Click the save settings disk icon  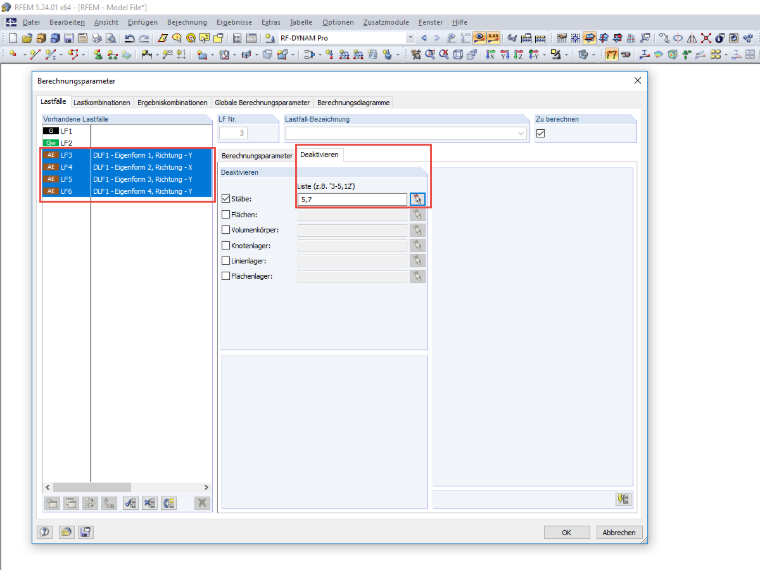(x=86, y=532)
